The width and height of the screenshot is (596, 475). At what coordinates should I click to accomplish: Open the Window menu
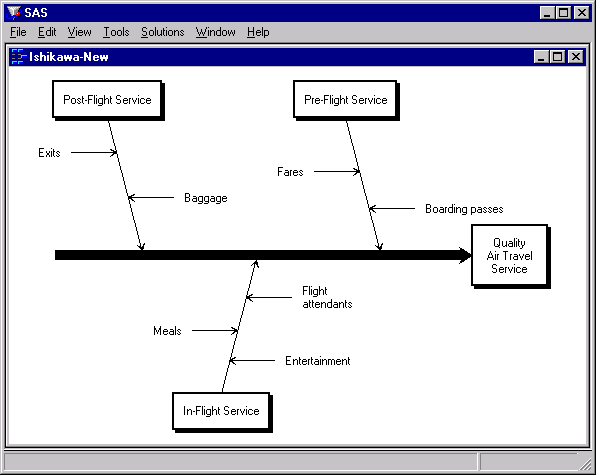(x=216, y=32)
